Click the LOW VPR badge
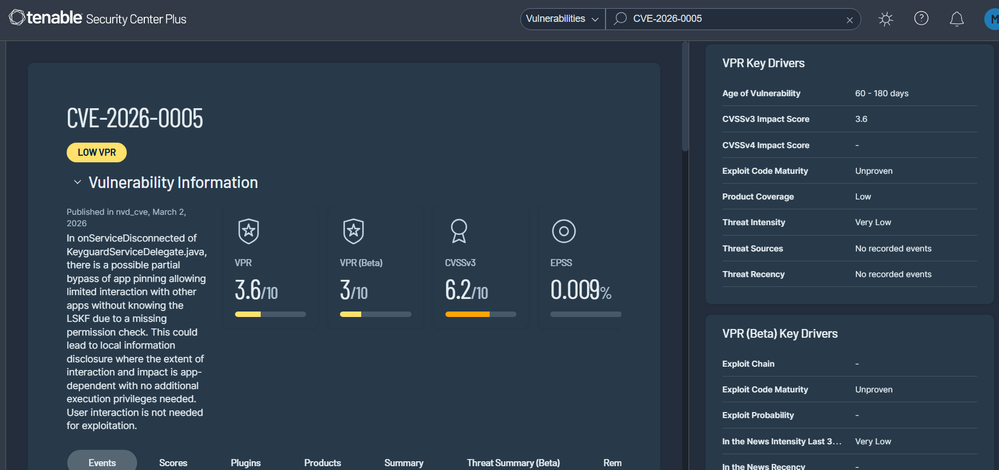999x470 pixels. pos(97,153)
